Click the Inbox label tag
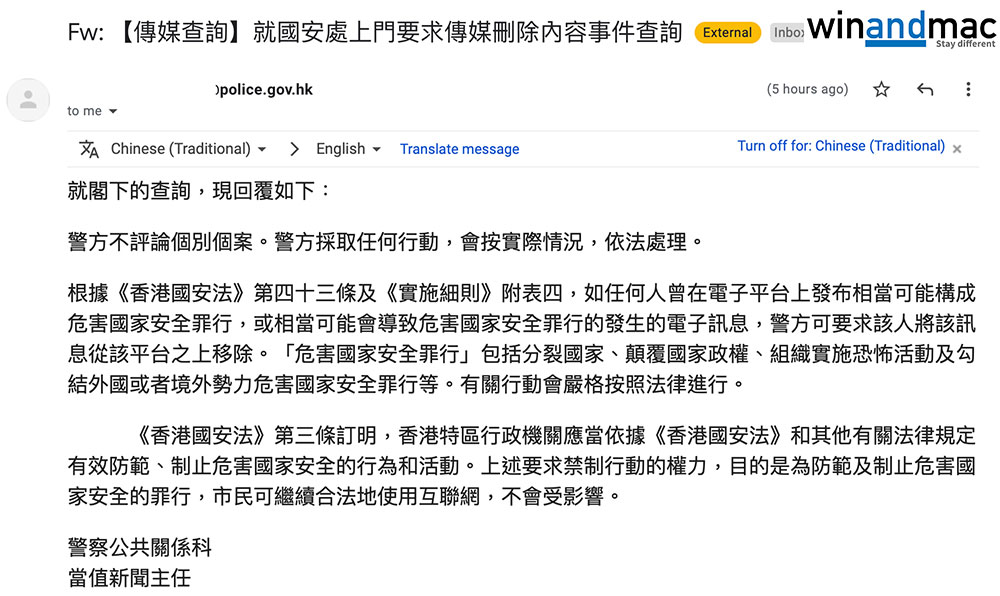This screenshot has width=1000, height=596. point(788,33)
